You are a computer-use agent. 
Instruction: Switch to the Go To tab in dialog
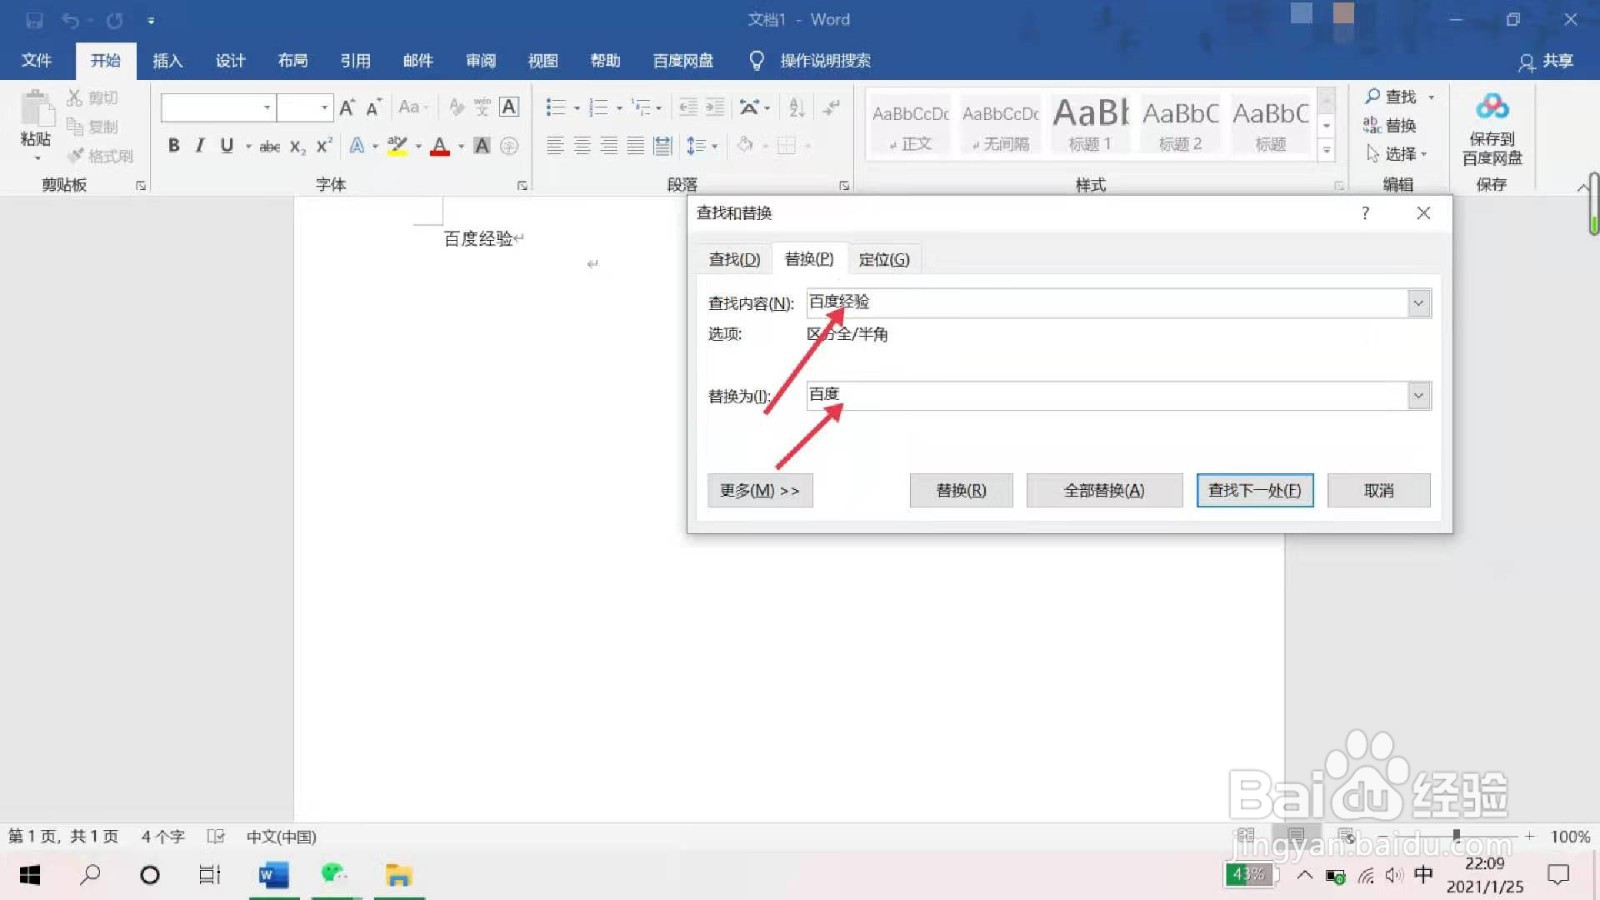(x=884, y=260)
